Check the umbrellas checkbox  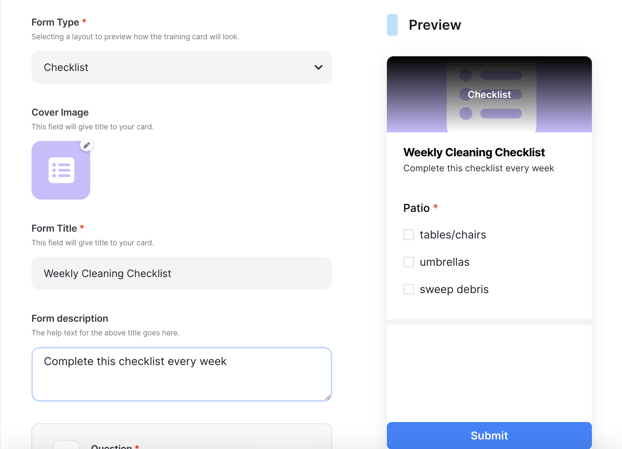(409, 262)
